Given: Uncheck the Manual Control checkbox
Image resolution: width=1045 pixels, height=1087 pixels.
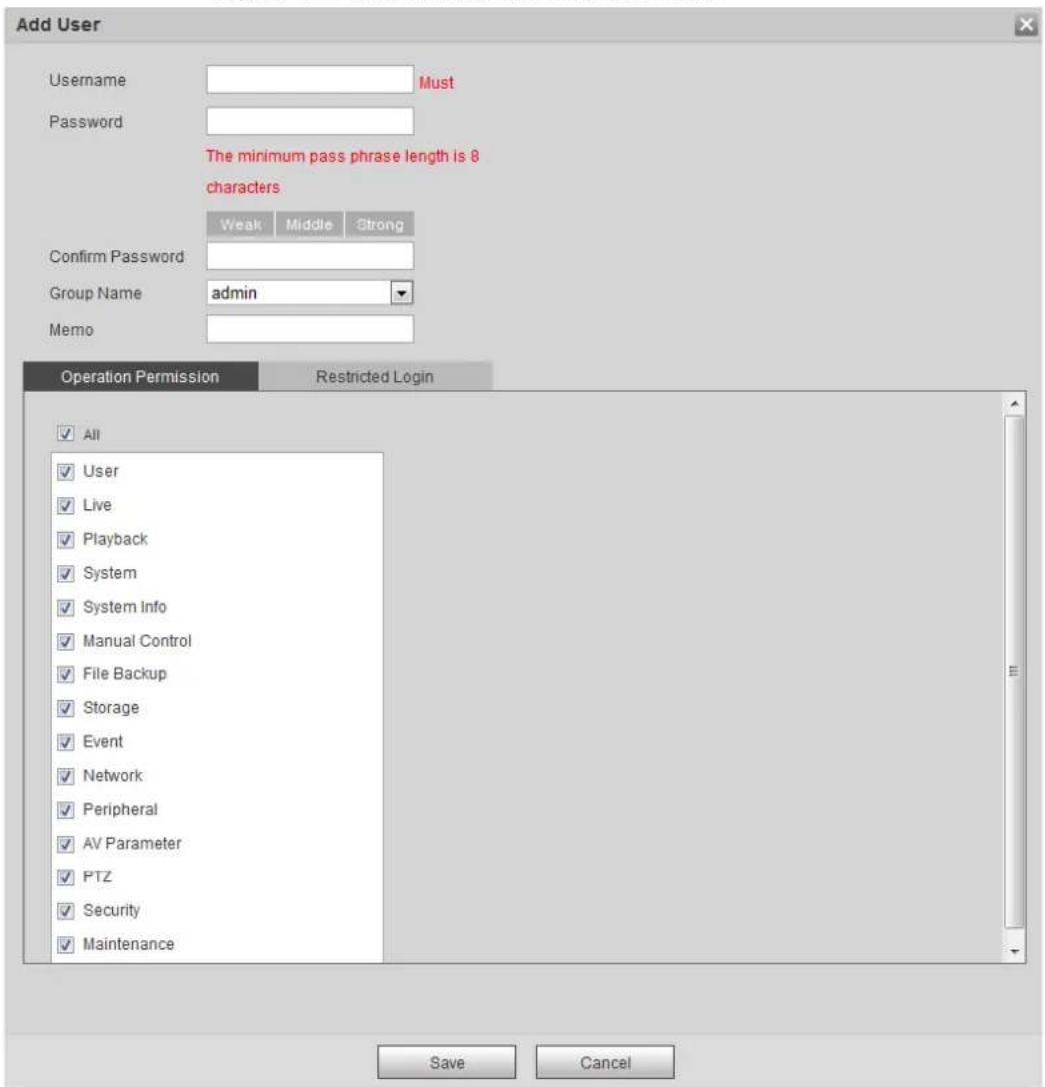Looking at the screenshot, I should 65,641.
